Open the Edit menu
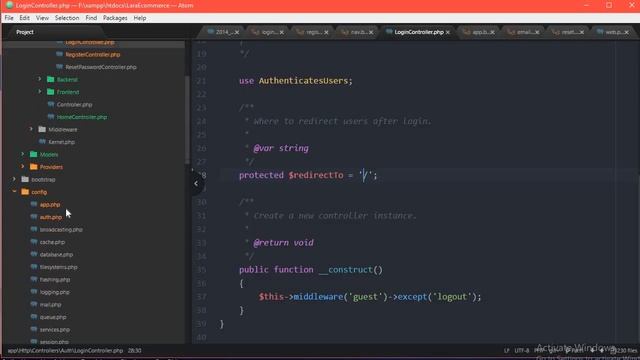Viewport: 640px width, 360px height. click(x=24, y=18)
